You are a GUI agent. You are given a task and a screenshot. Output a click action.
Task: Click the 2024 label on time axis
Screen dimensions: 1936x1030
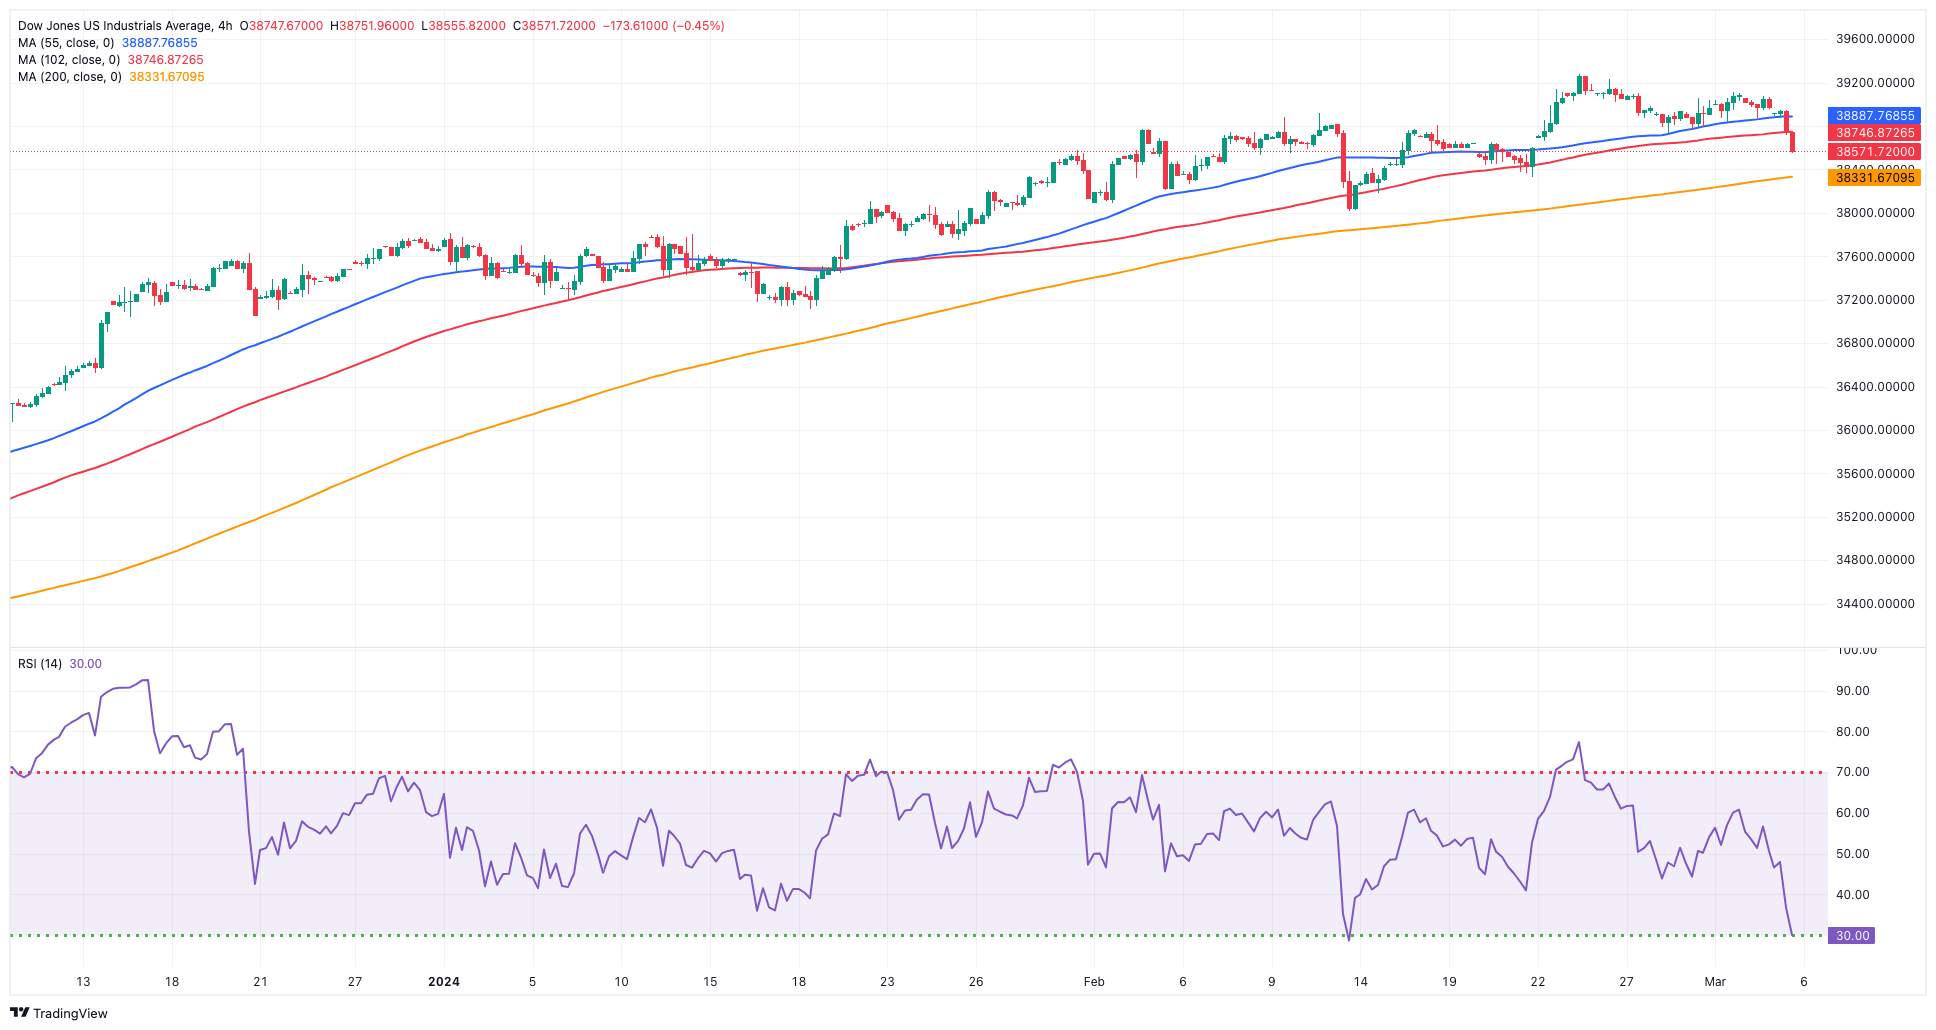click(444, 982)
